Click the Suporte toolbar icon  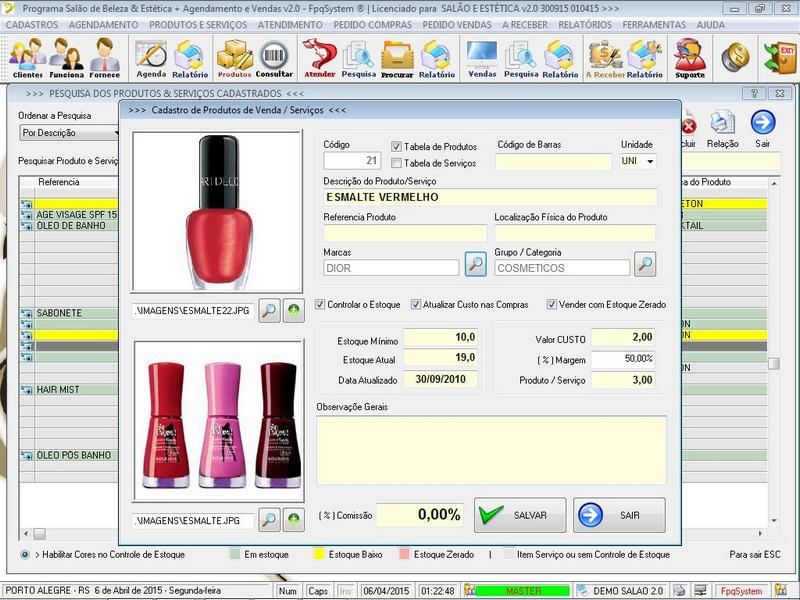[689, 58]
